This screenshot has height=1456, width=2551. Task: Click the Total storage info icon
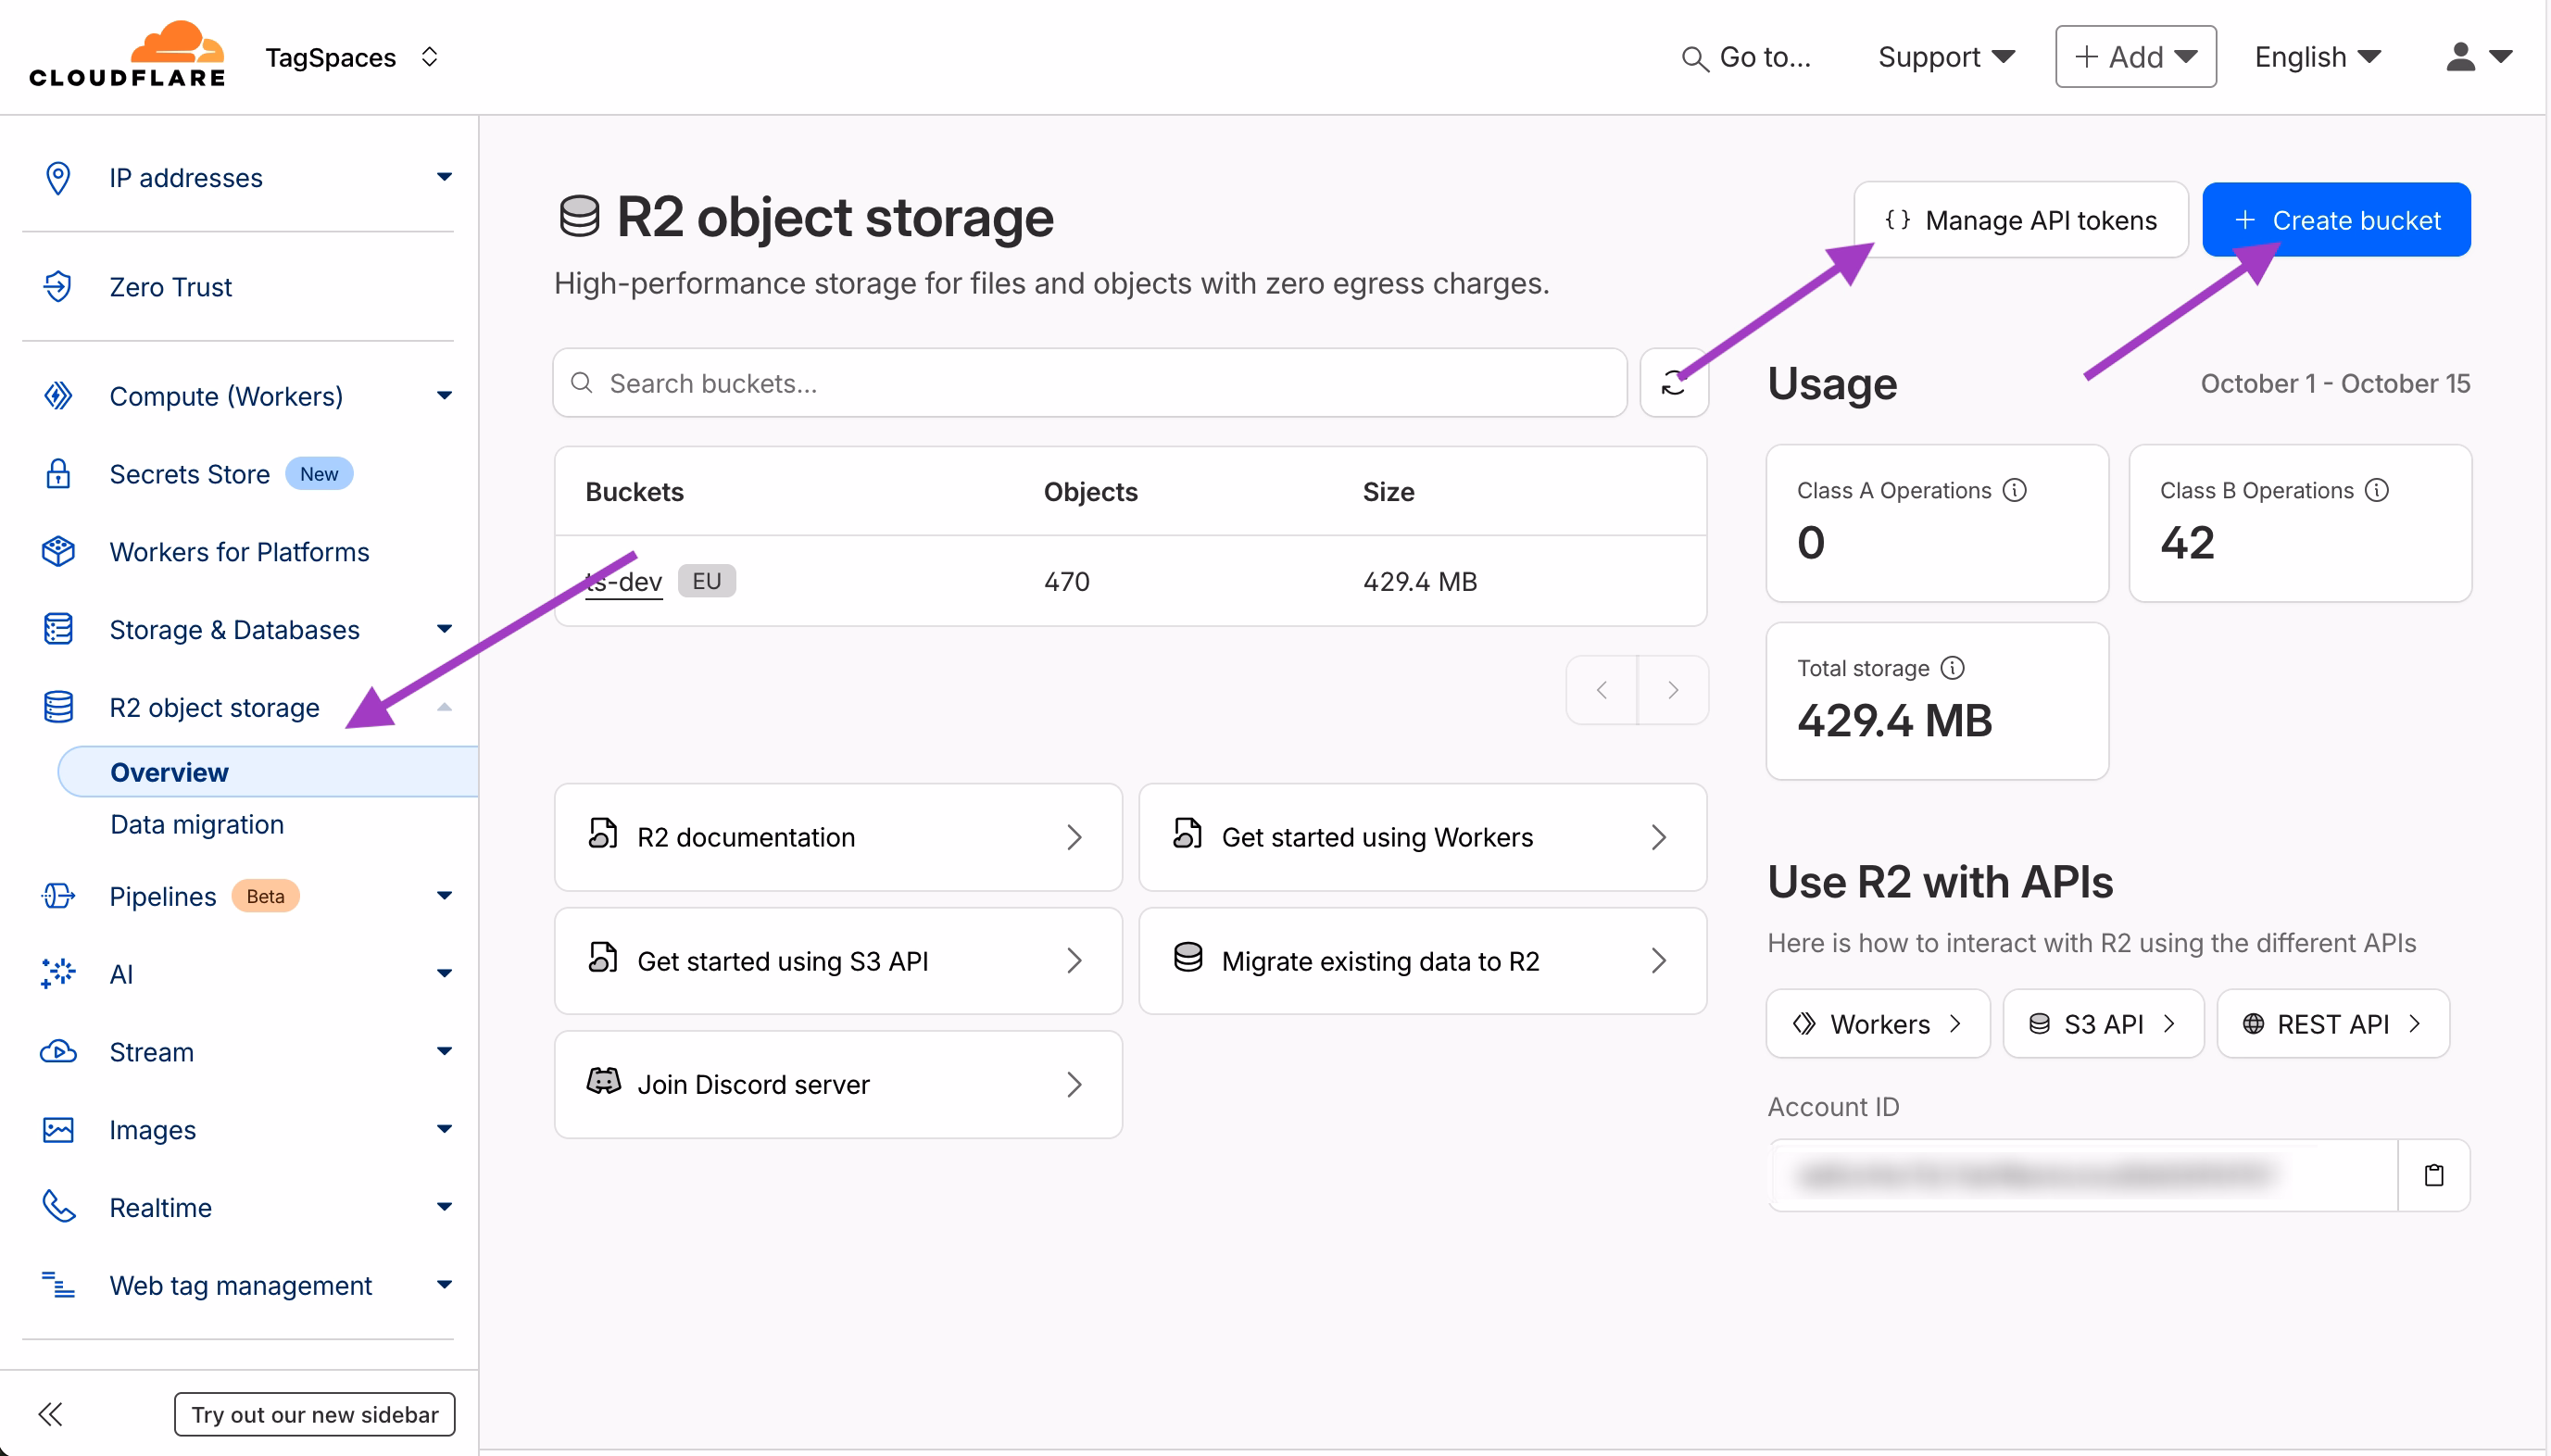pos(1952,668)
